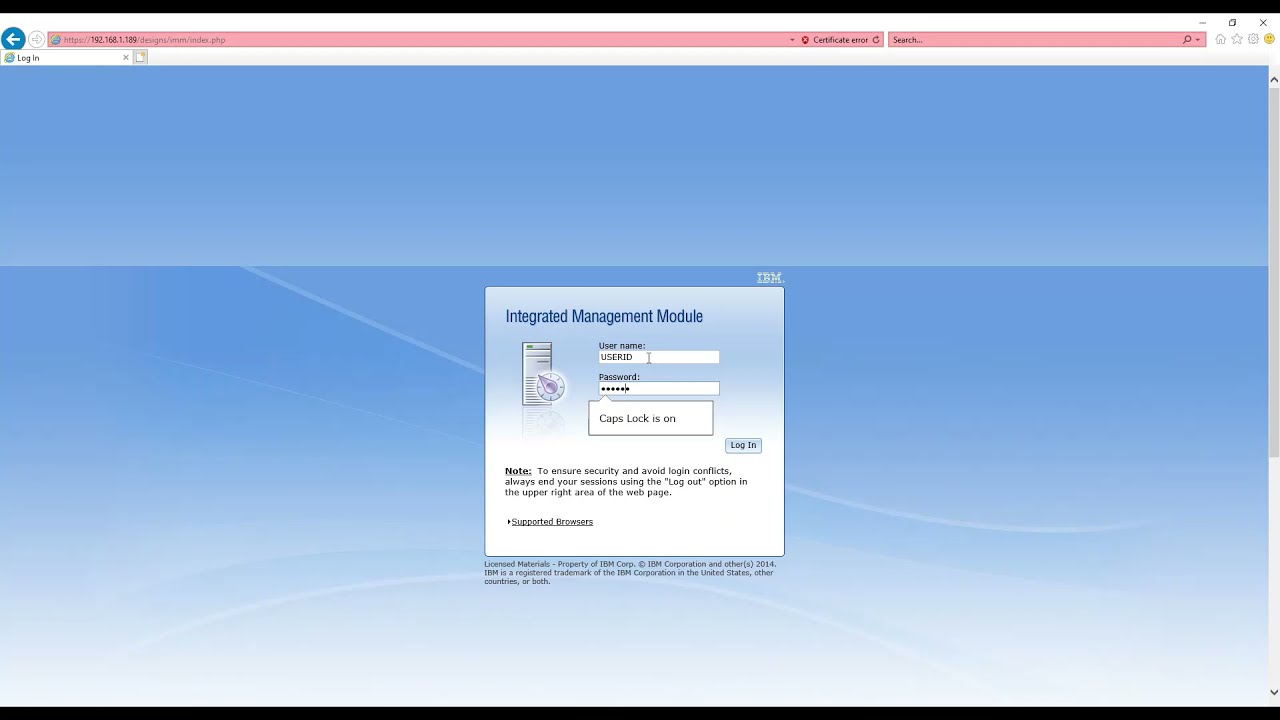
Task: Click the browser Forward arrow button
Action: [x=36, y=40]
